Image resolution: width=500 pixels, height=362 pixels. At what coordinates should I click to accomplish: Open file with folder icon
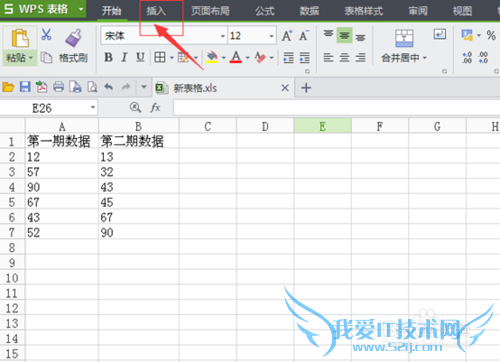[8, 87]
